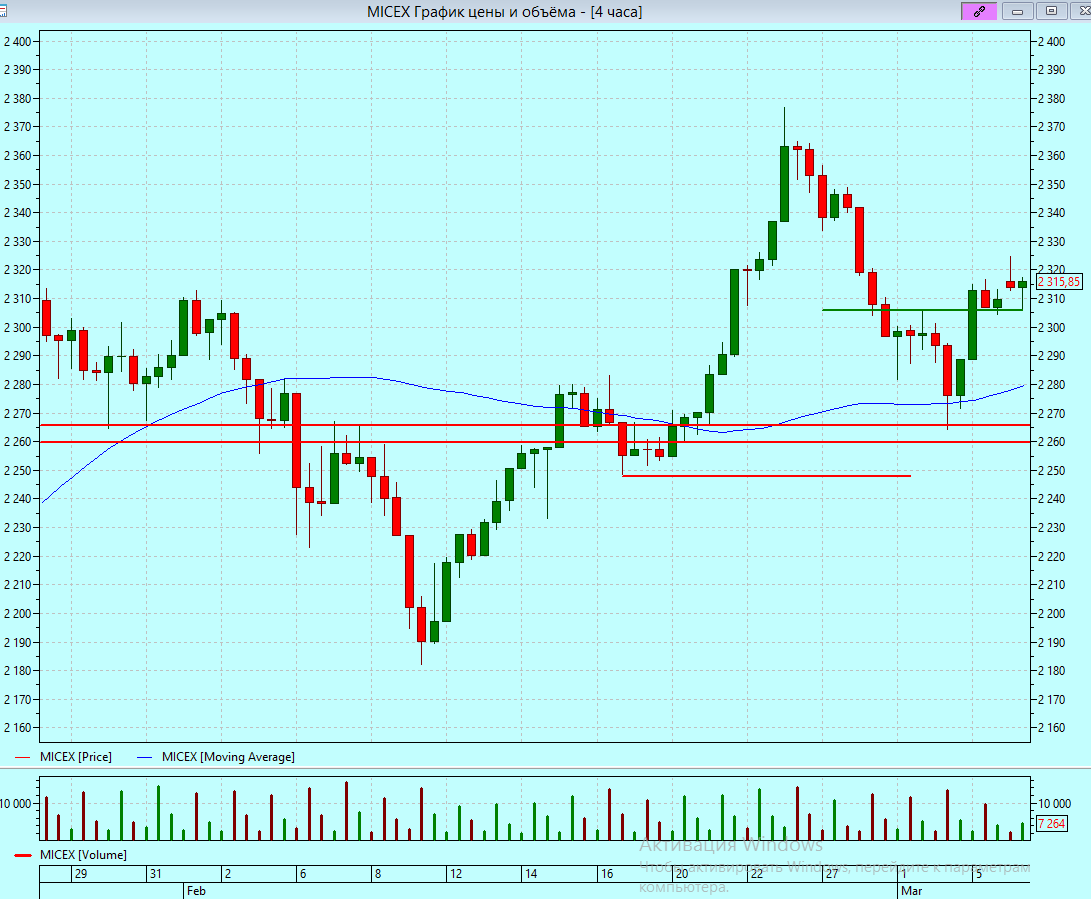The width and height of the screenshot is (1091, 899).
Task: Click the date label 29 on time axis
Action: [x=81, y=874]
